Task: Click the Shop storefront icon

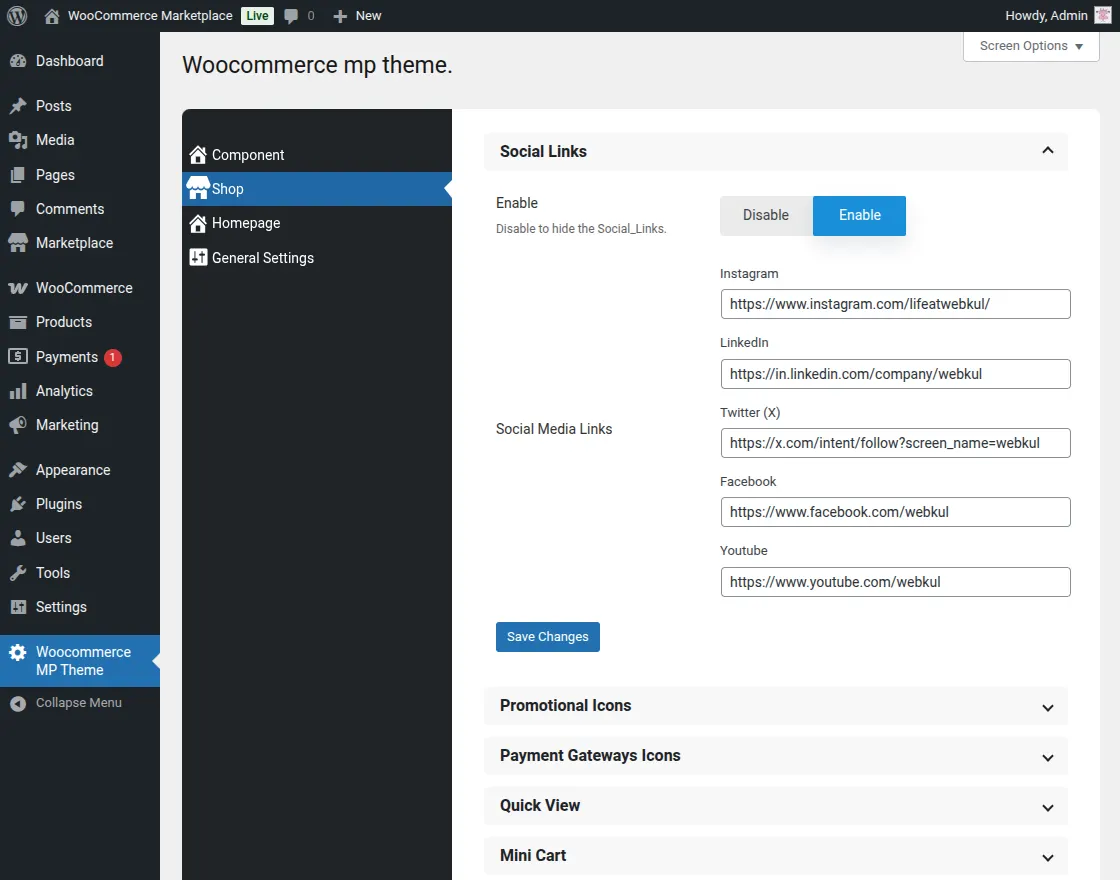Action: point(198,188)
